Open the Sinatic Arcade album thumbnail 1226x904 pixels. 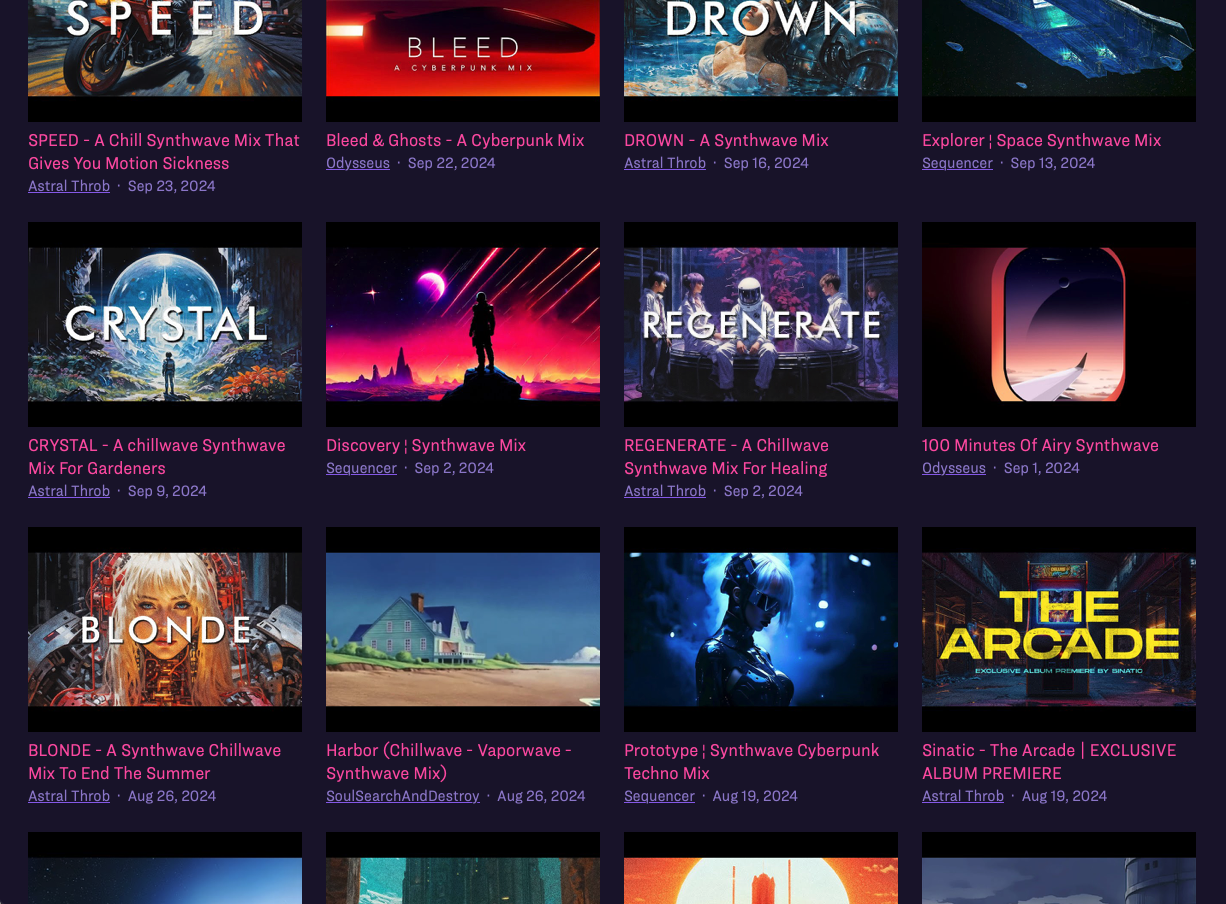(1059, 629)
